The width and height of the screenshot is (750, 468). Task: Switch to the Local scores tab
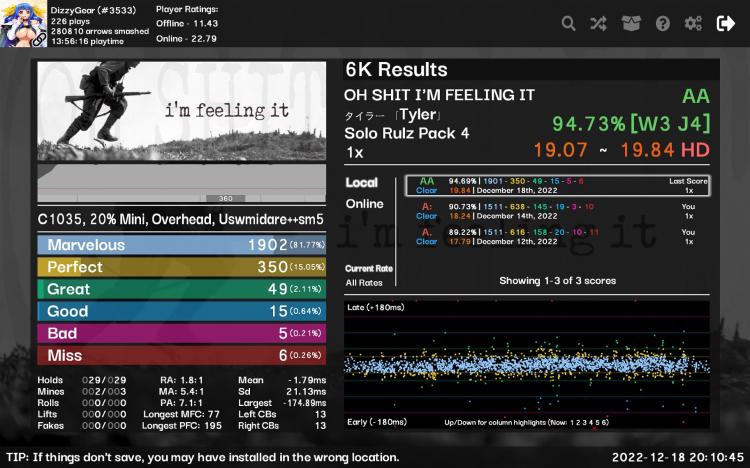(362, 182)
